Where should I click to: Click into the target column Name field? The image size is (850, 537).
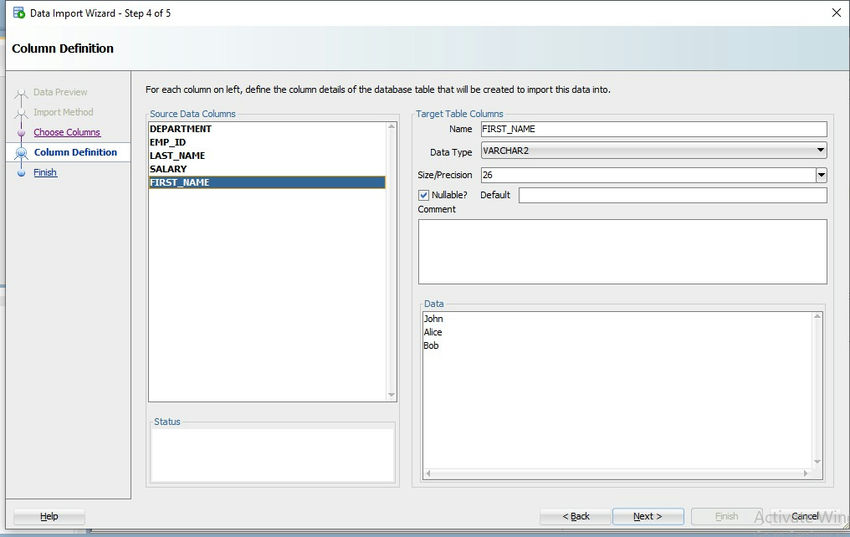pyautogui.click(x=654, y=129)
